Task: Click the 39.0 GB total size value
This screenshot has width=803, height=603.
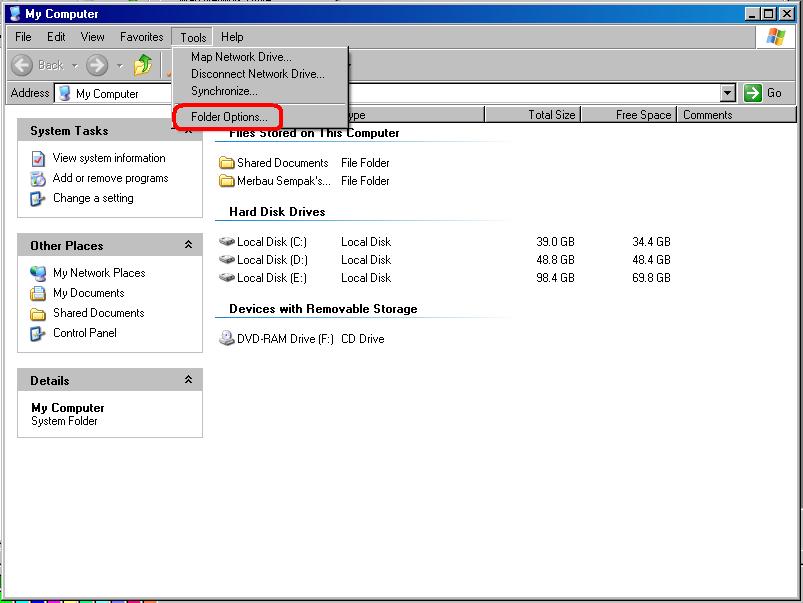Action: pyautogui.click(x=556, y=242)
